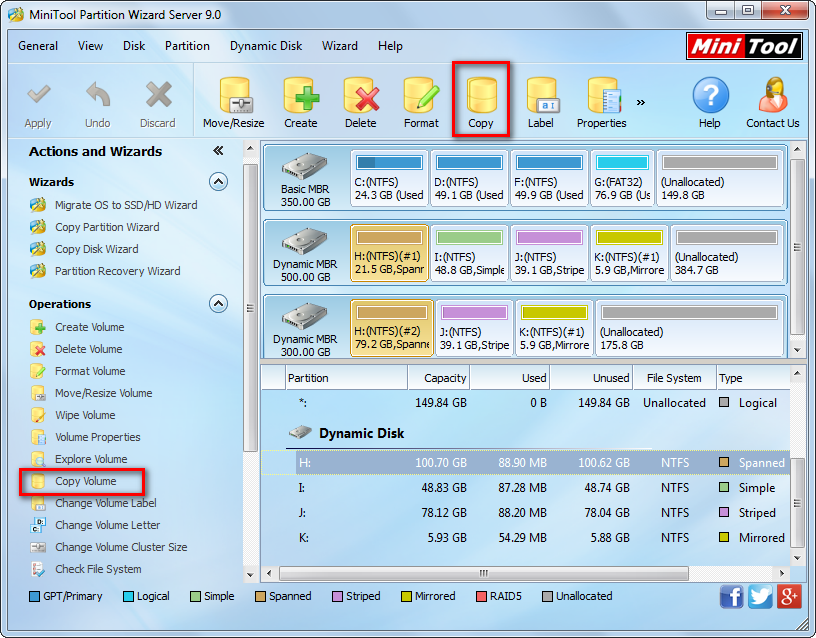Click the Contact Us icon
Image resolution: width=816 pixels, height=638 pixels.
[x=773, y=95]
